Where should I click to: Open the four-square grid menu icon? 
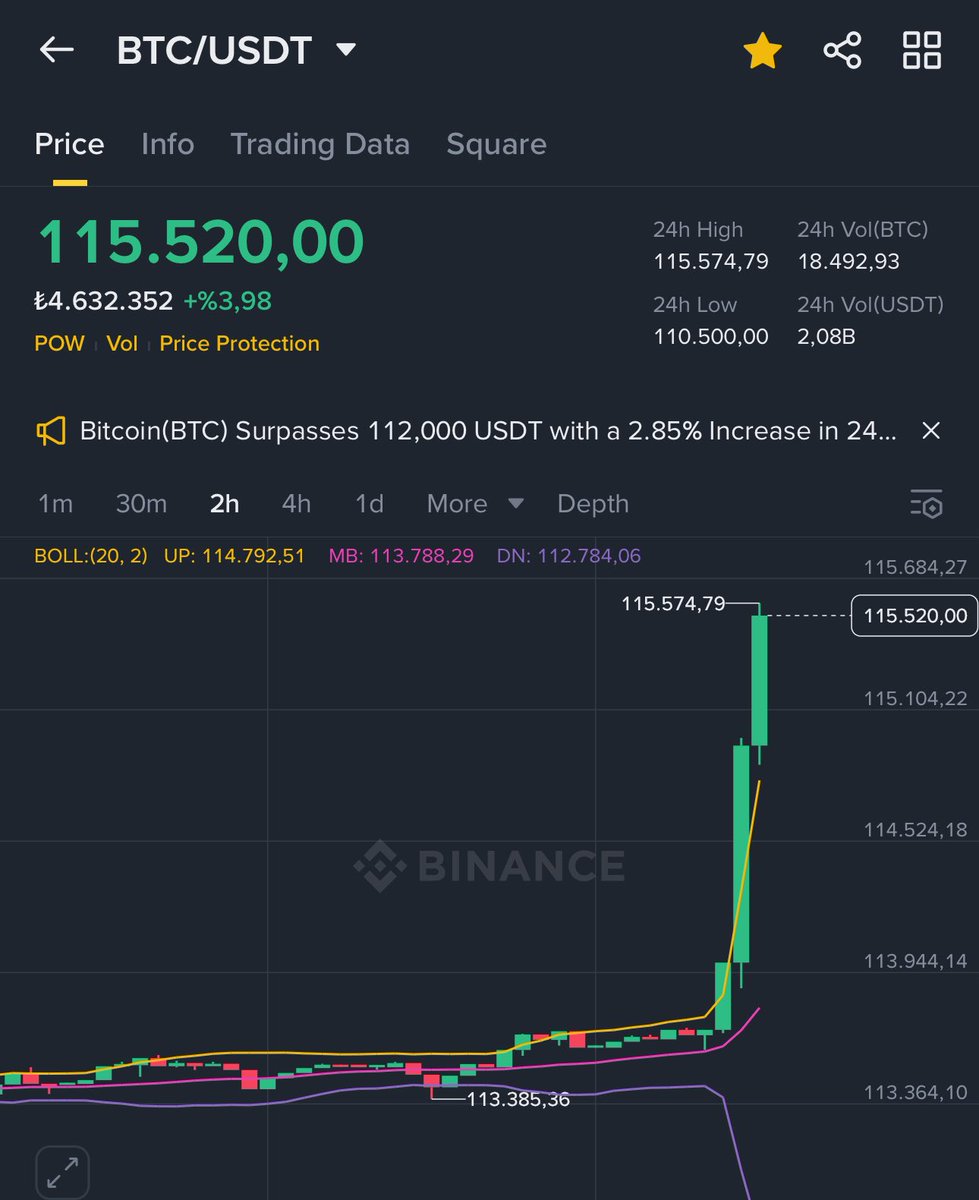tap(921, 50)
